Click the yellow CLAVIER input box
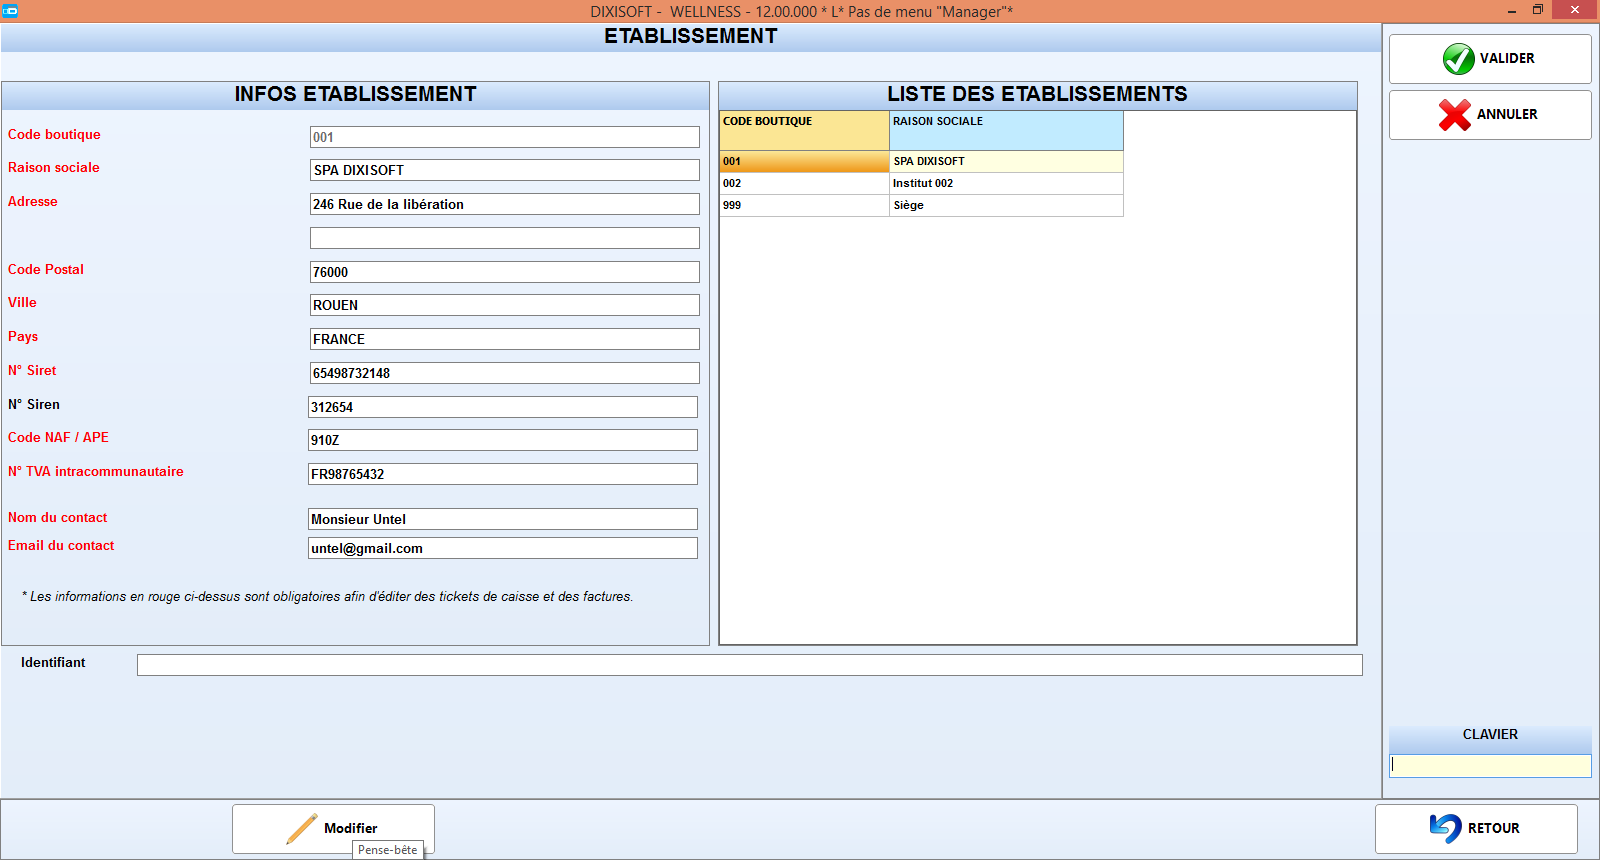 pyautogui.click(x=1490, y=765)
